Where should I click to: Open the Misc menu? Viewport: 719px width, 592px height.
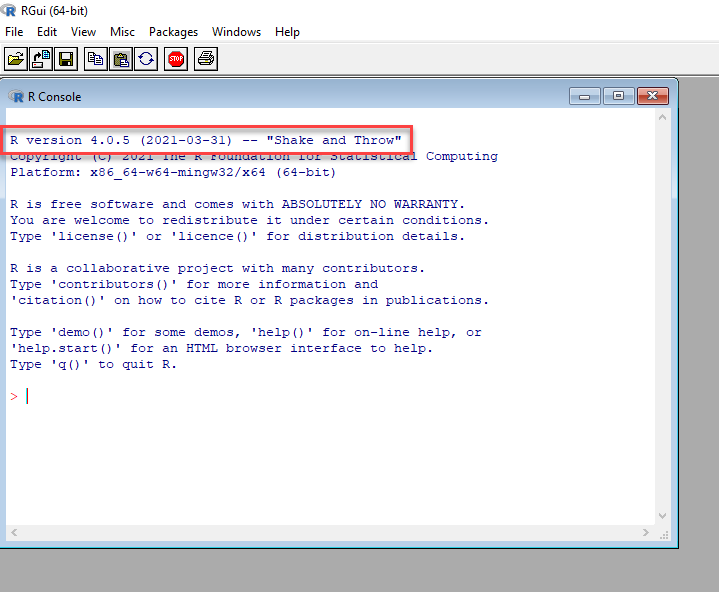click(122, 32)
